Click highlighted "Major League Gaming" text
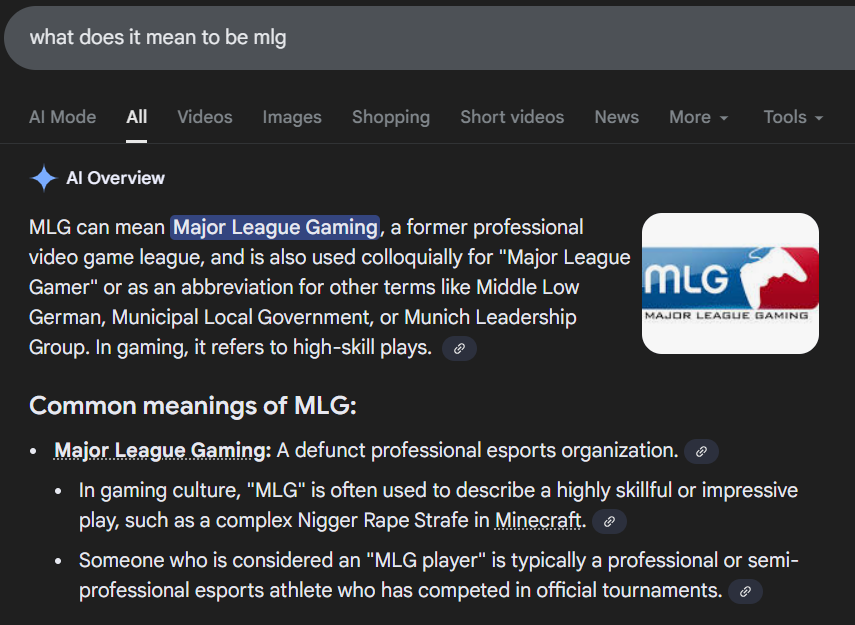The image size is (855, 625). pyautogui.click(x=275, y=228)
